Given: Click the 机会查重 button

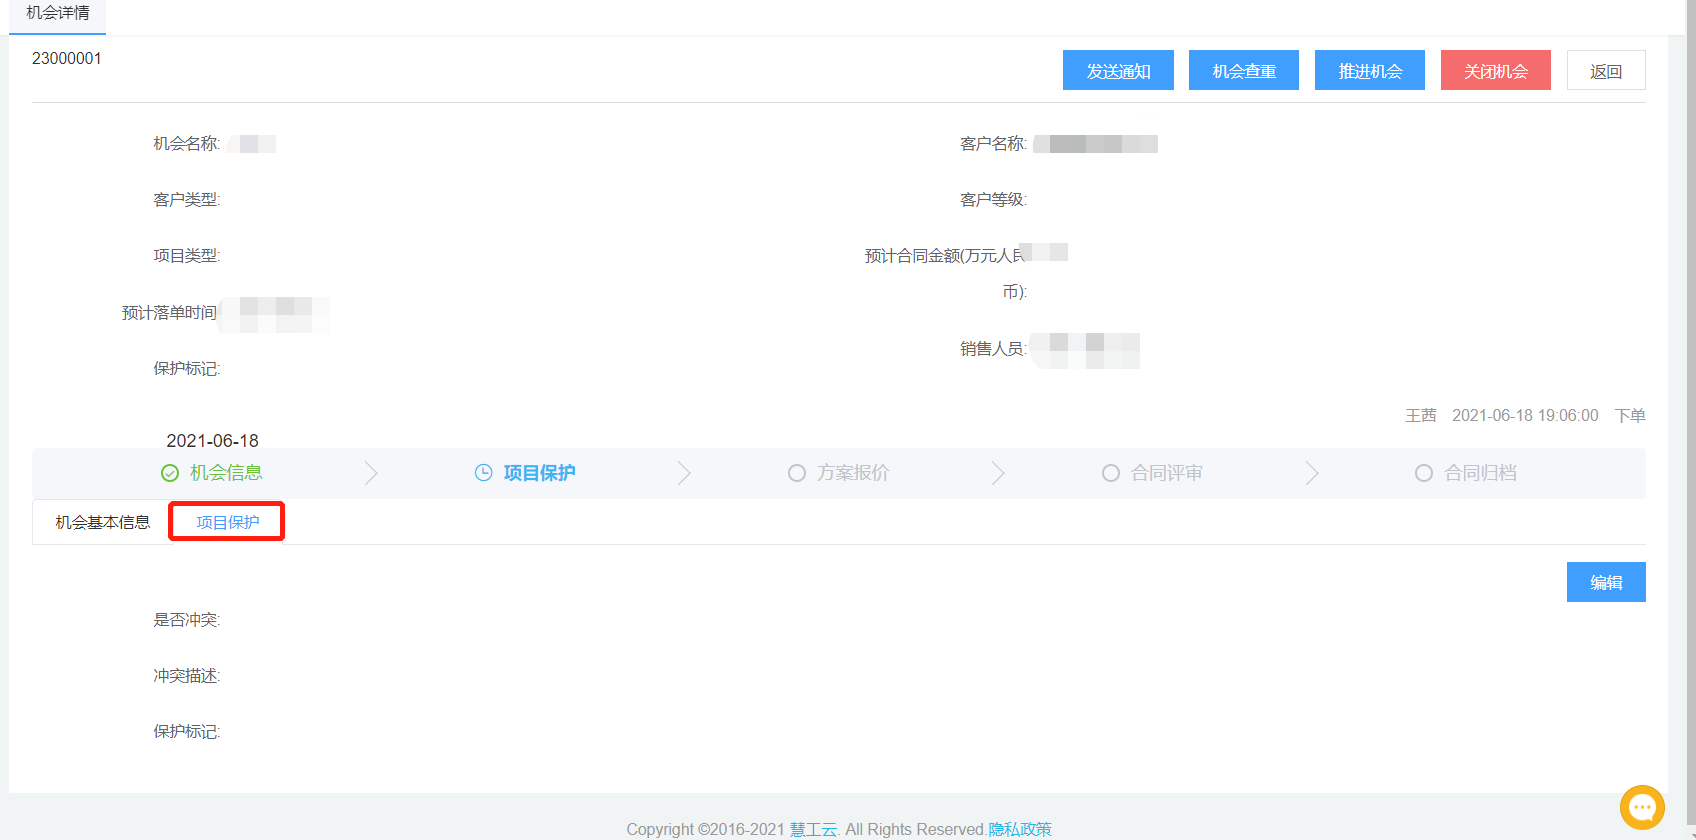Looking at the screenshot, I should coord(1244,71).
